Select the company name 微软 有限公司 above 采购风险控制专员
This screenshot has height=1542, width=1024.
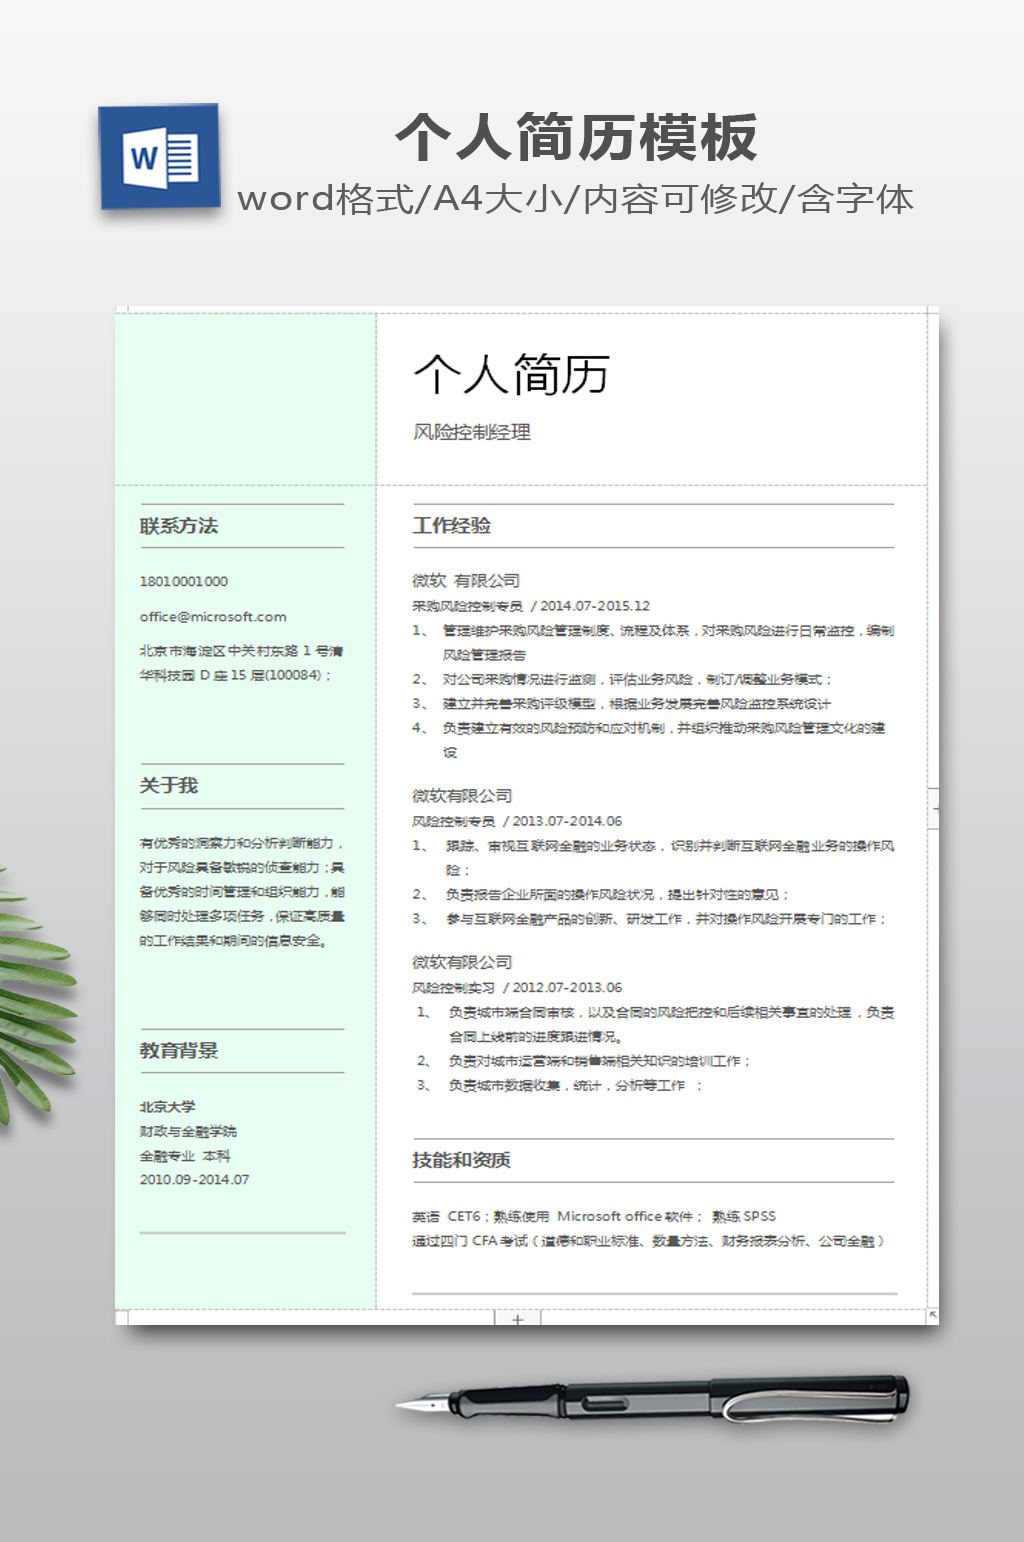(x=466, y=581)
